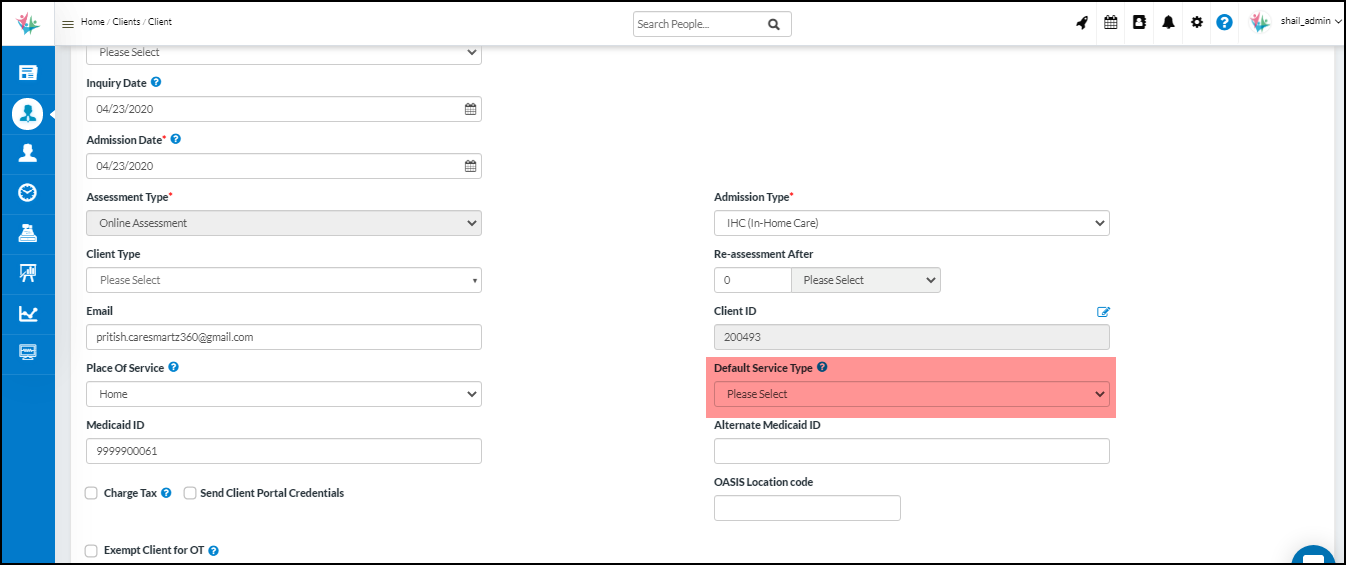Screen dimensions: 1346x565
Task: Click the search magnifier icon
Action: click(773, 24)
